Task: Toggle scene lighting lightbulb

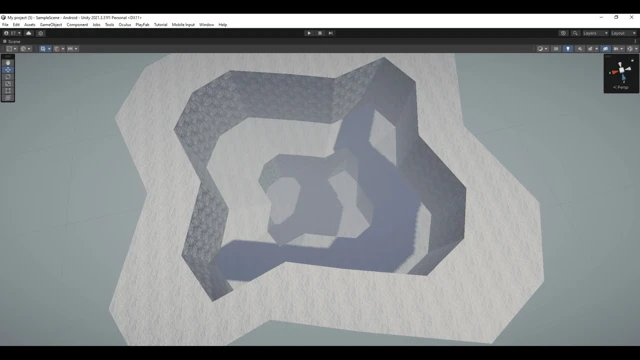Action: (568, 49)
